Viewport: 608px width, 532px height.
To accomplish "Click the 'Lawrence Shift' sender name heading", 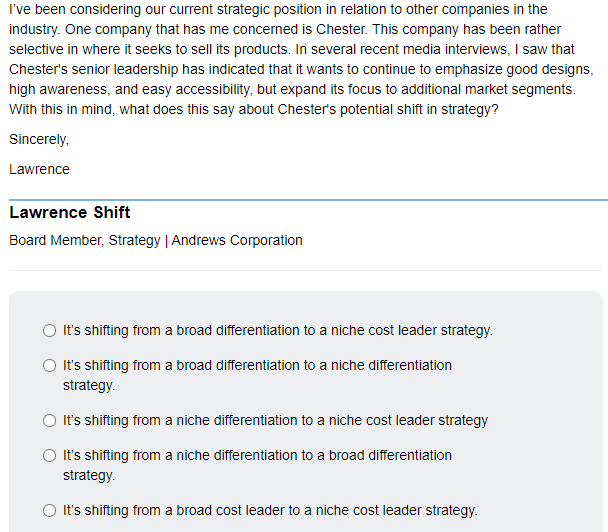I will coord(70,212).
